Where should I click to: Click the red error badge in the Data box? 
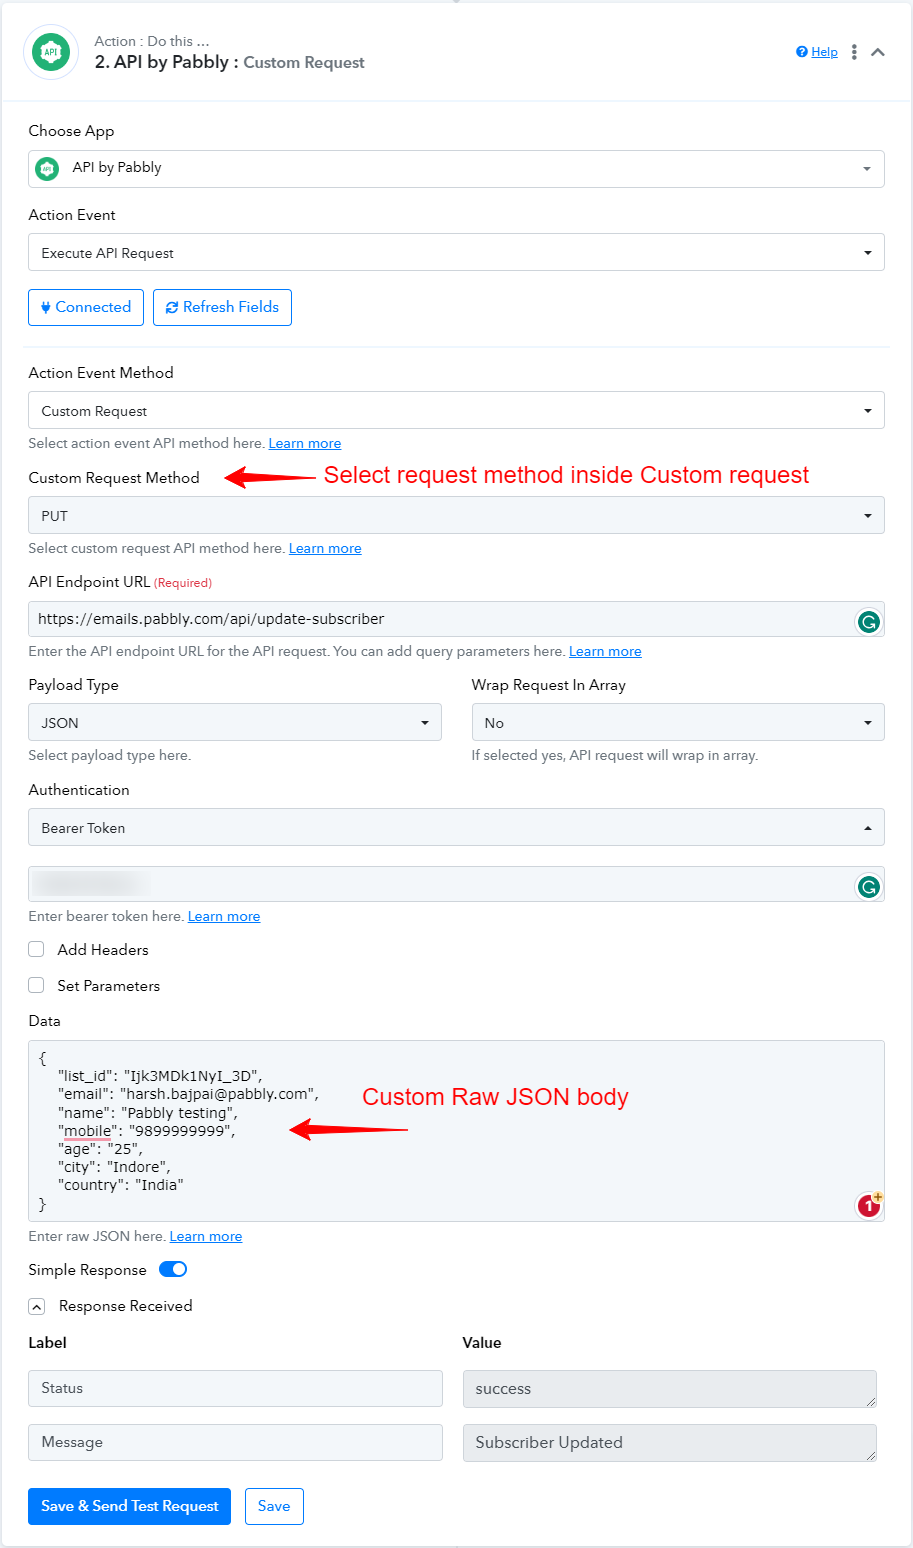tap(869, 1205)
